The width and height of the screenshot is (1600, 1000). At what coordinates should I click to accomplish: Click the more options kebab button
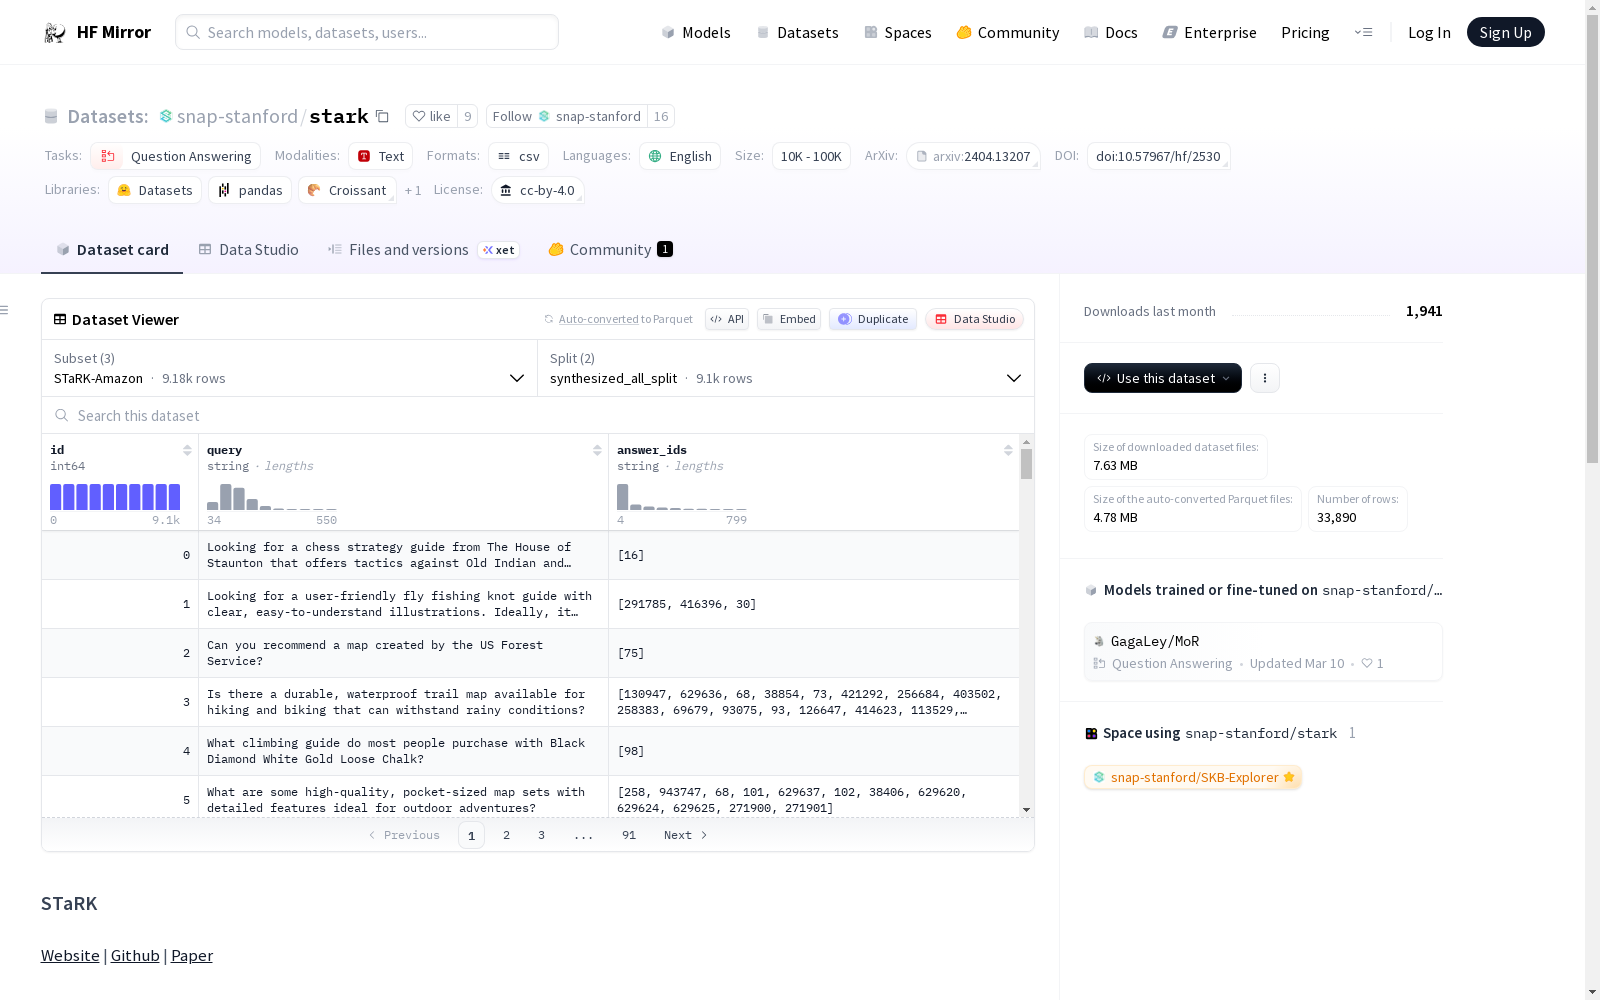tap(1265, 378)
